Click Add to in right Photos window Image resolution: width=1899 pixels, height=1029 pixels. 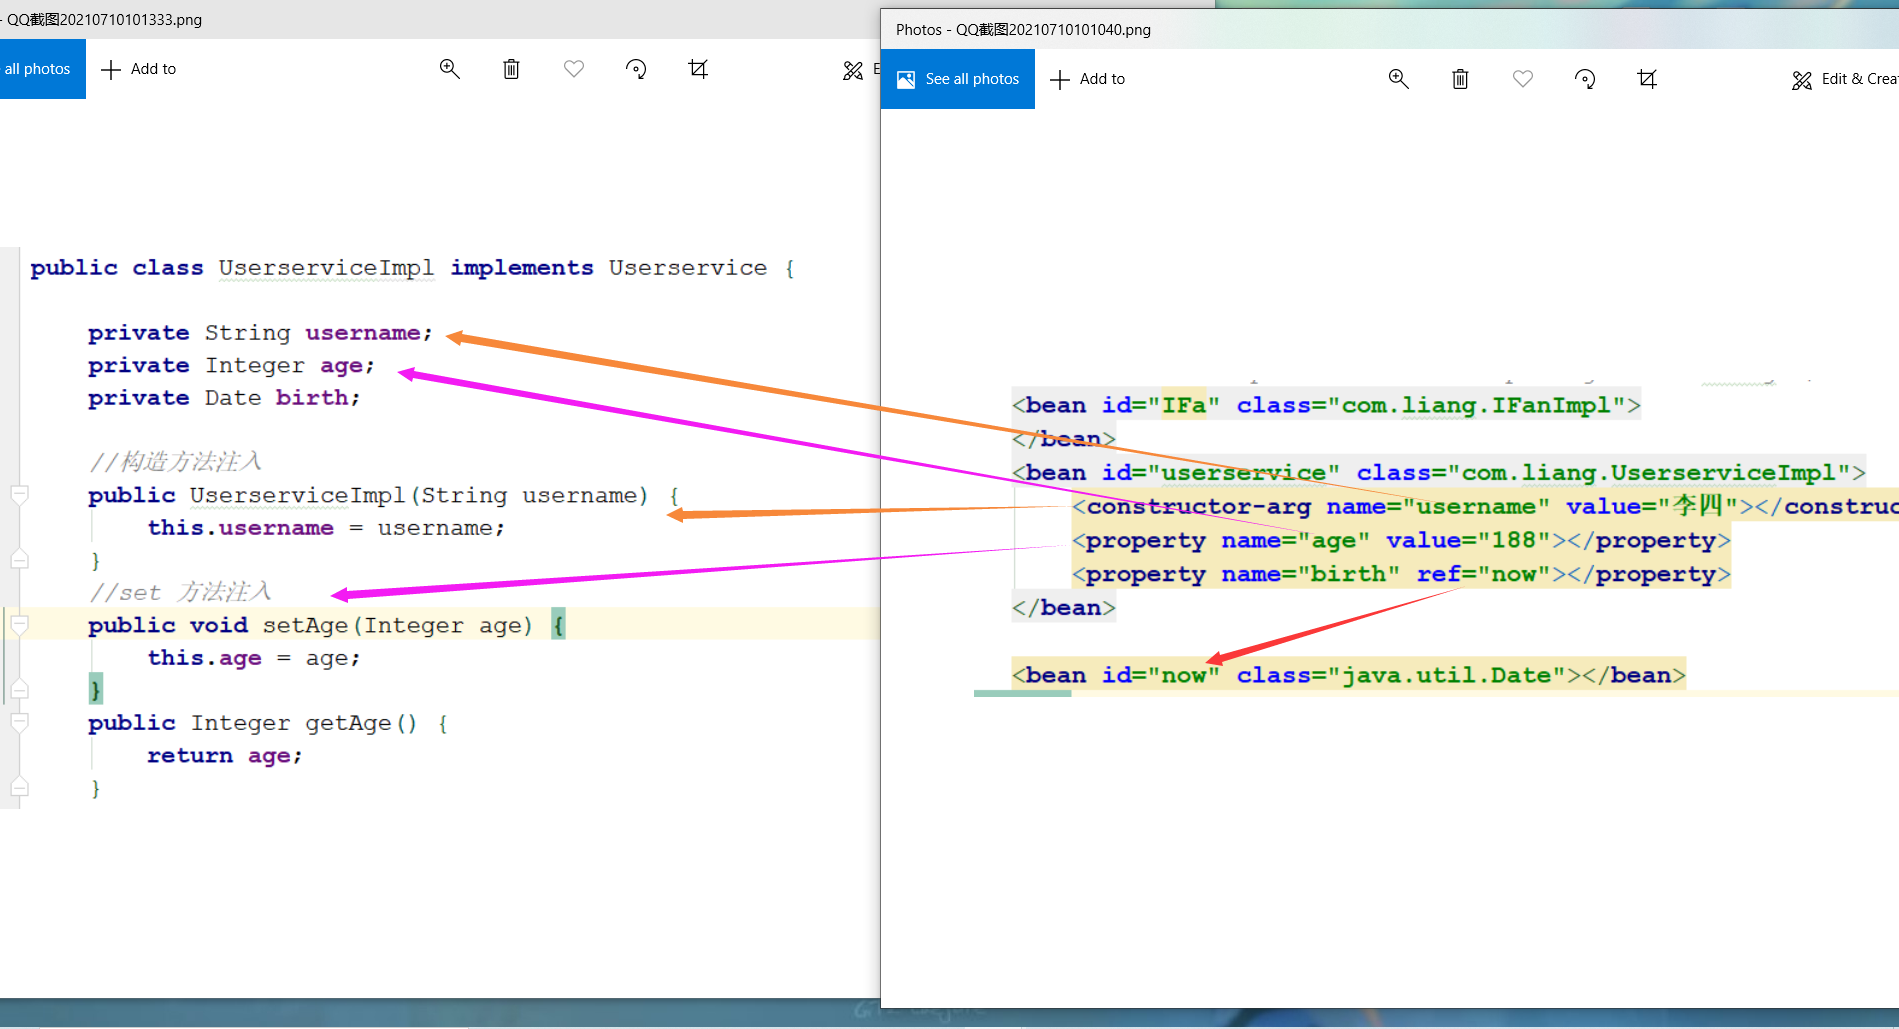1088,79
